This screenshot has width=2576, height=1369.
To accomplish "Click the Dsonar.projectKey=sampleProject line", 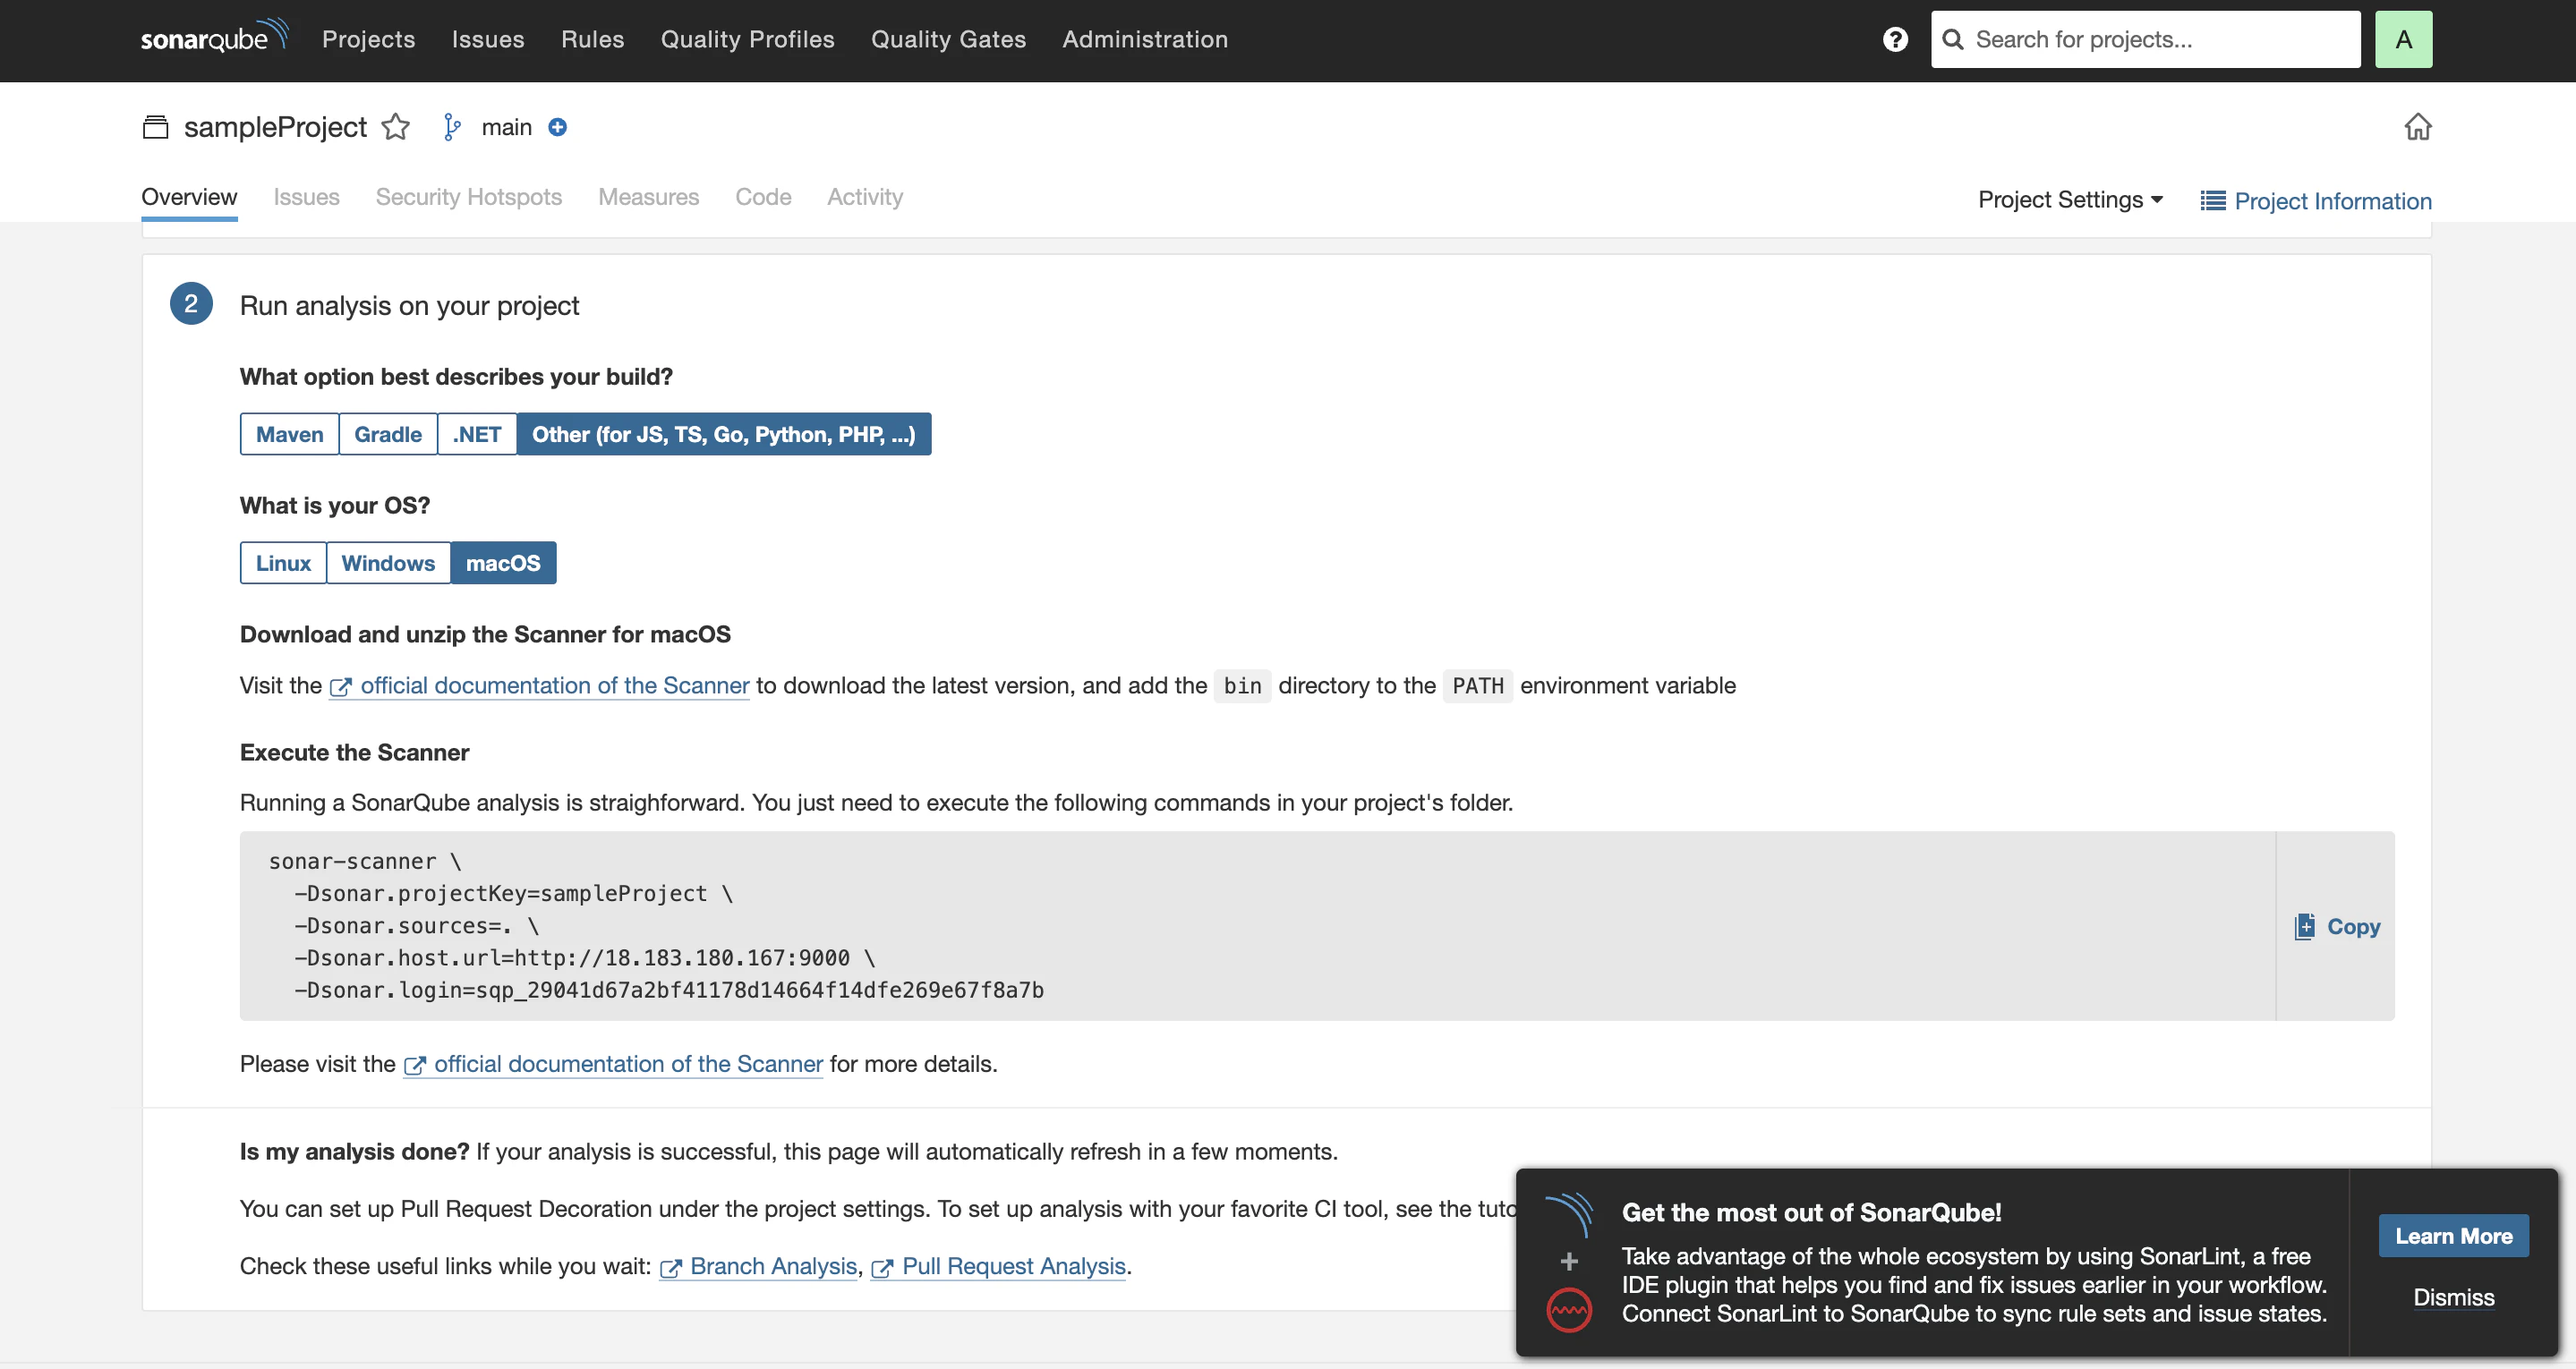I will pos(513,894).
